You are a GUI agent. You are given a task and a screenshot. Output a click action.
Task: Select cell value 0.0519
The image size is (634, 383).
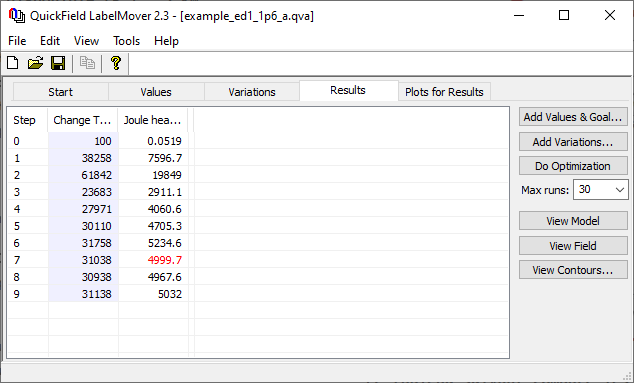(164, 141)
